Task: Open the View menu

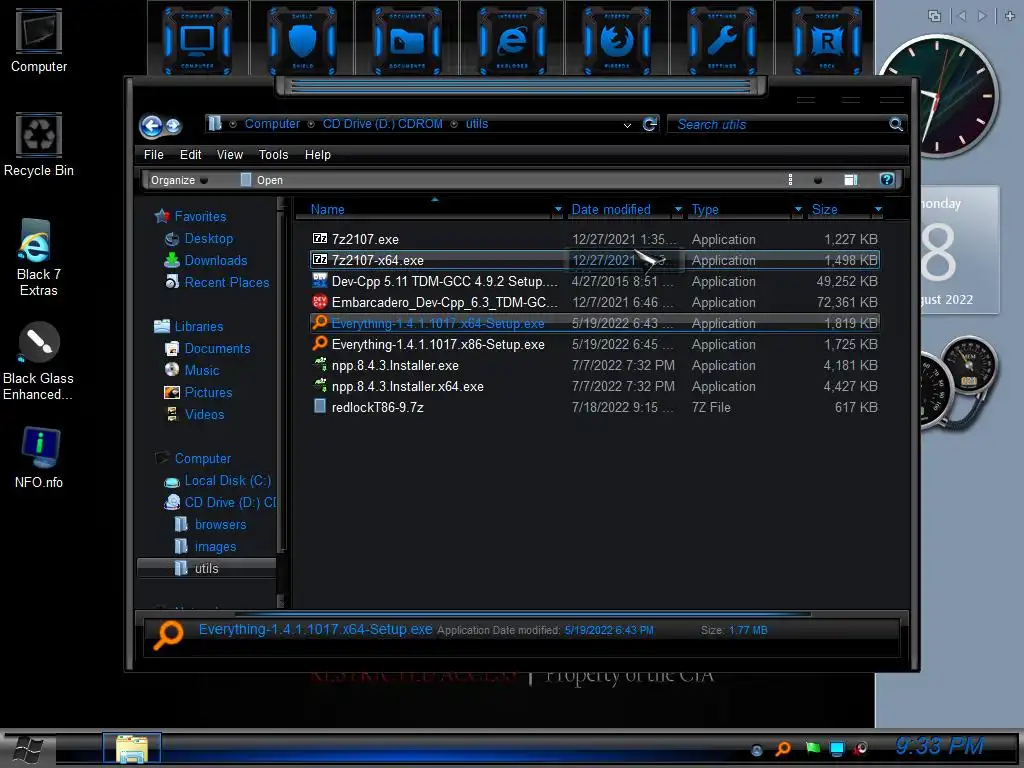Action: click(x=230, y=155)
